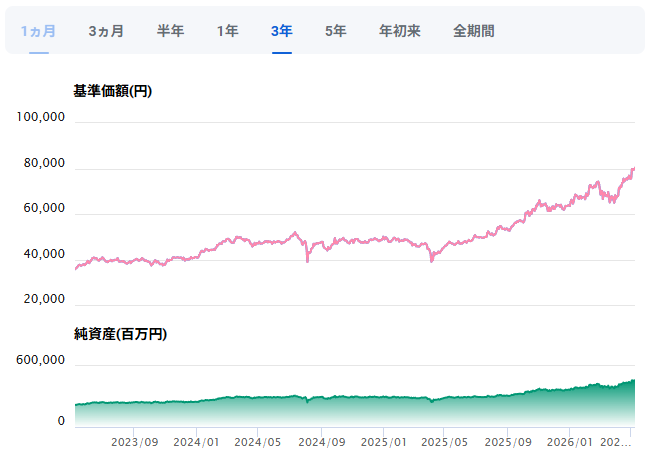Image resolution: width=650 pixels, height=459 pixels.
Task: Click the 0 net assets axis label
Action: click(61, 421)
